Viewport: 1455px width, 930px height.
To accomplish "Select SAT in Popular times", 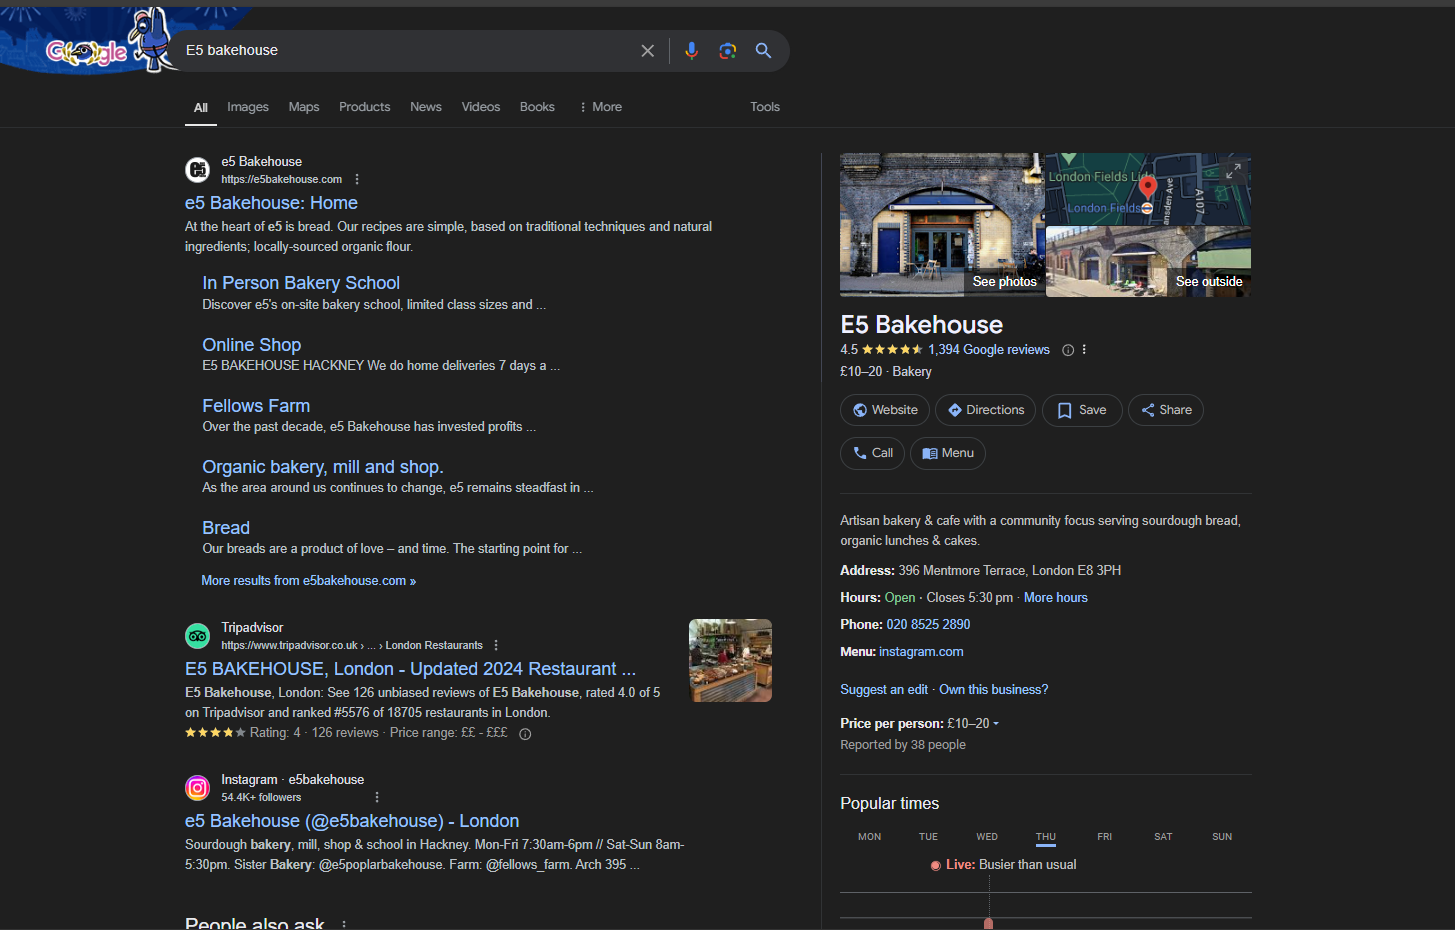I will [x=1163, y=837].
